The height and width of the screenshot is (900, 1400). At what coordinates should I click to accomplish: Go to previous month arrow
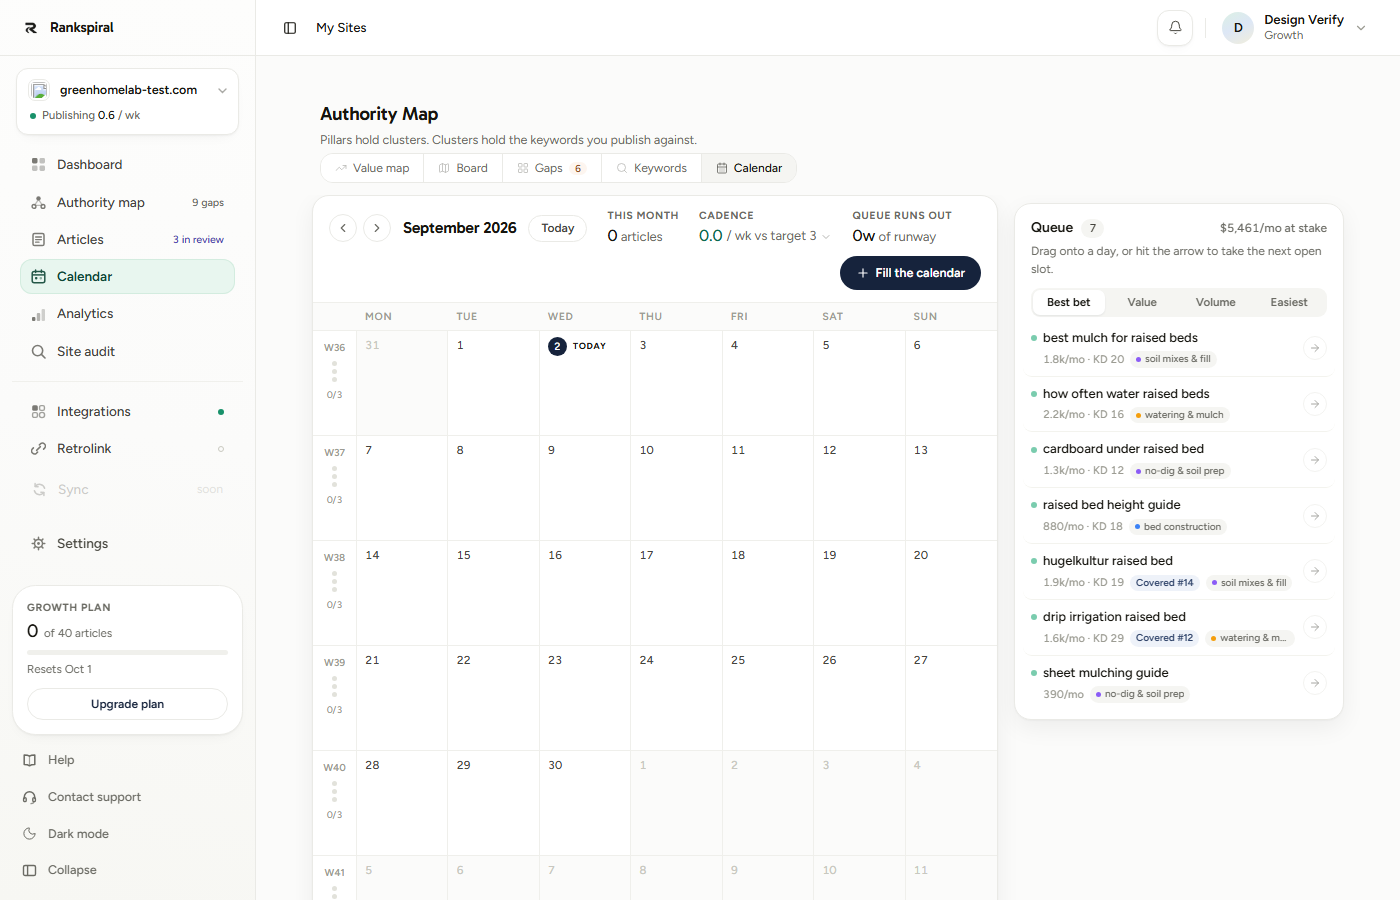pyautogui.click(x=343, y=228)
